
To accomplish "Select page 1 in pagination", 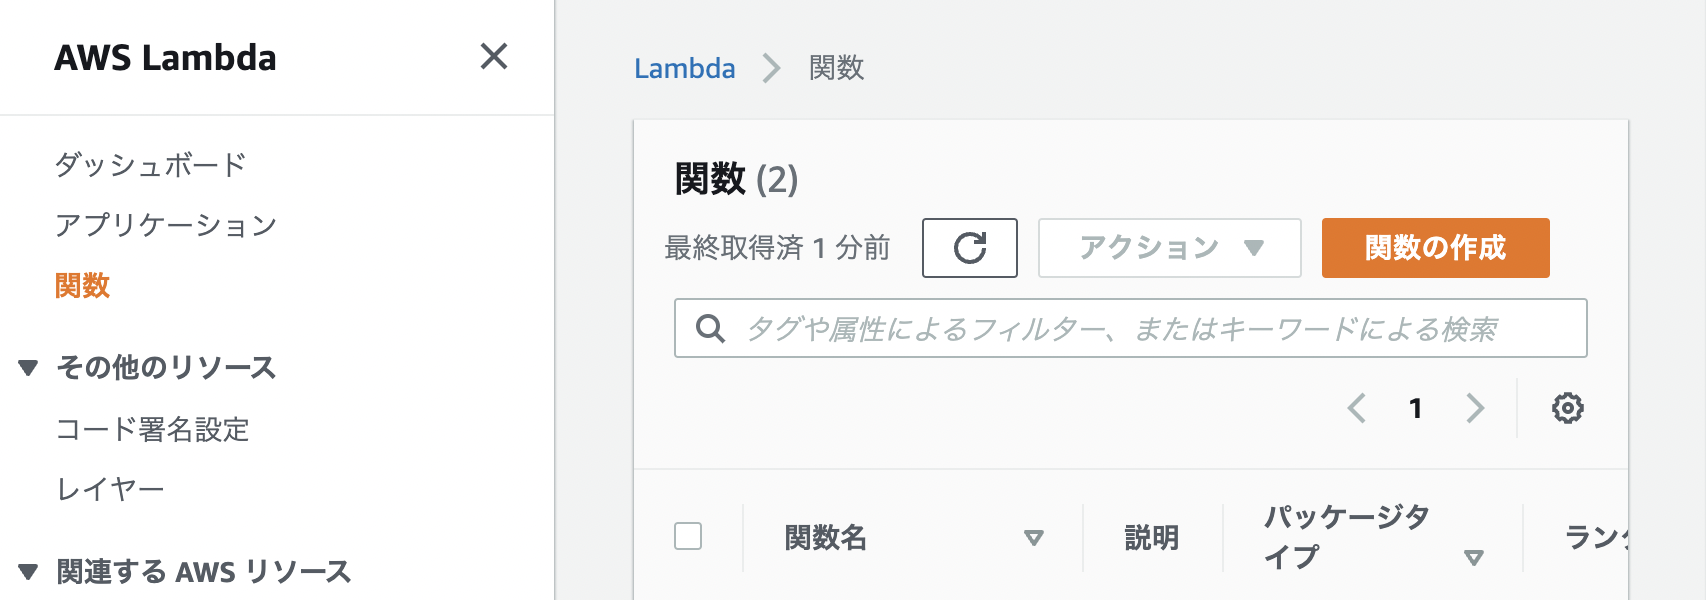I will pos(1415,408).
